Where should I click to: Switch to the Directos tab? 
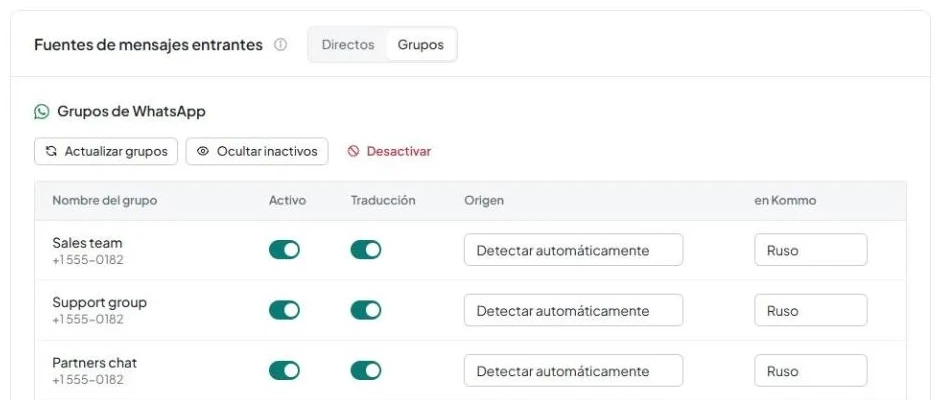(348, 45)
